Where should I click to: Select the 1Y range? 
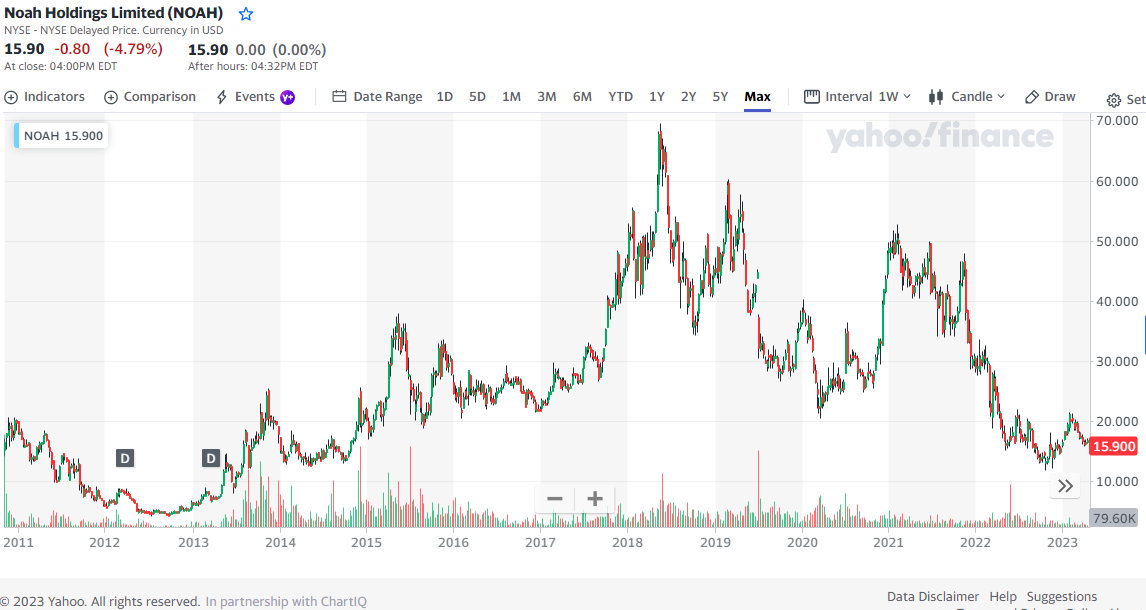click(657, 96)
